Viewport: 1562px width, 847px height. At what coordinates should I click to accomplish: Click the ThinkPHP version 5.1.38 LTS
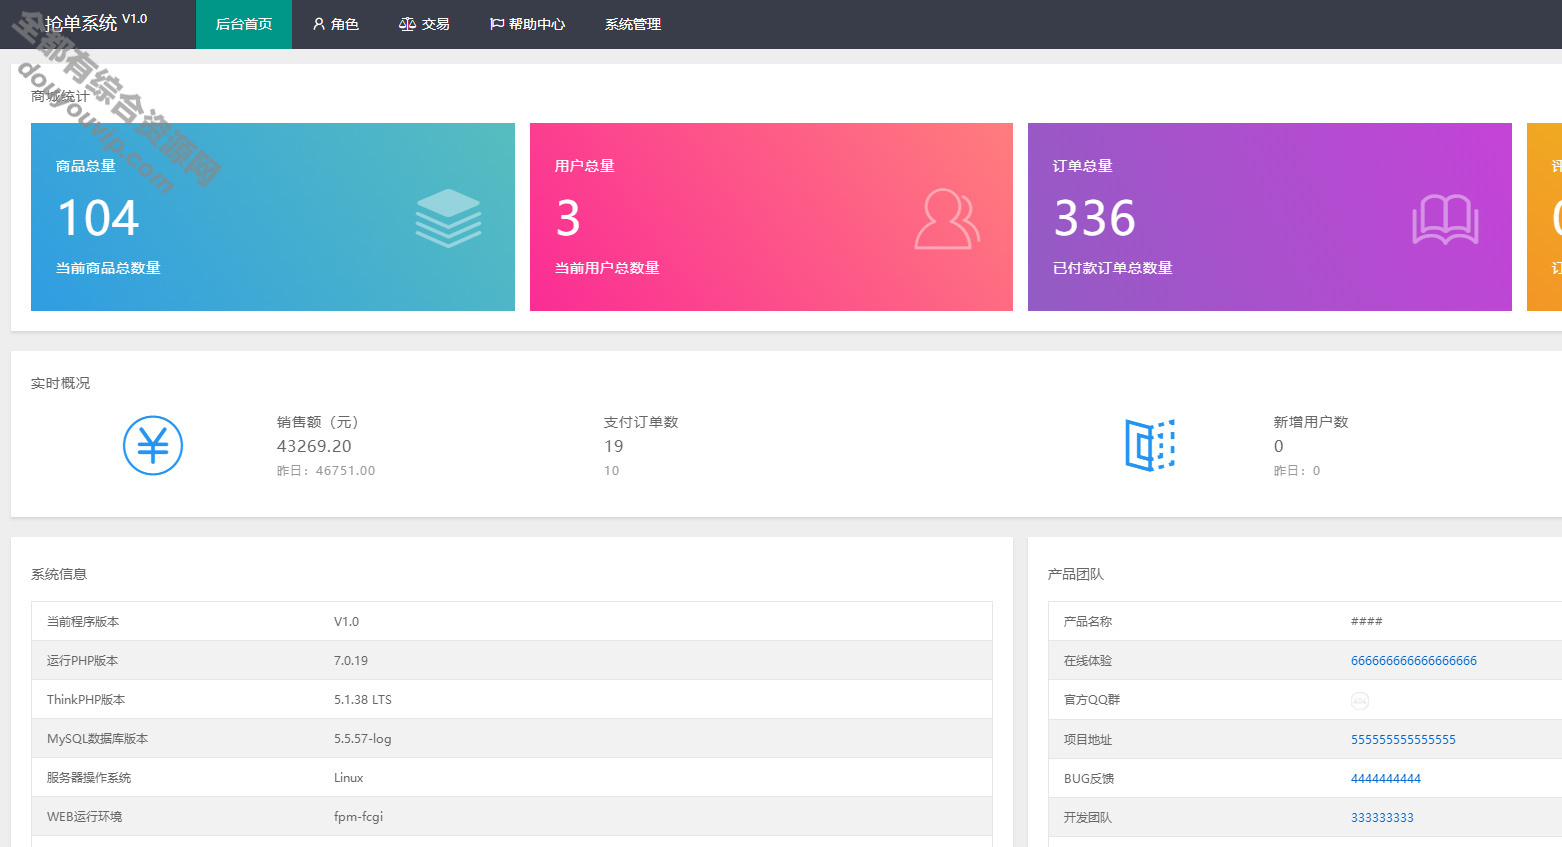tap(363, 700)
